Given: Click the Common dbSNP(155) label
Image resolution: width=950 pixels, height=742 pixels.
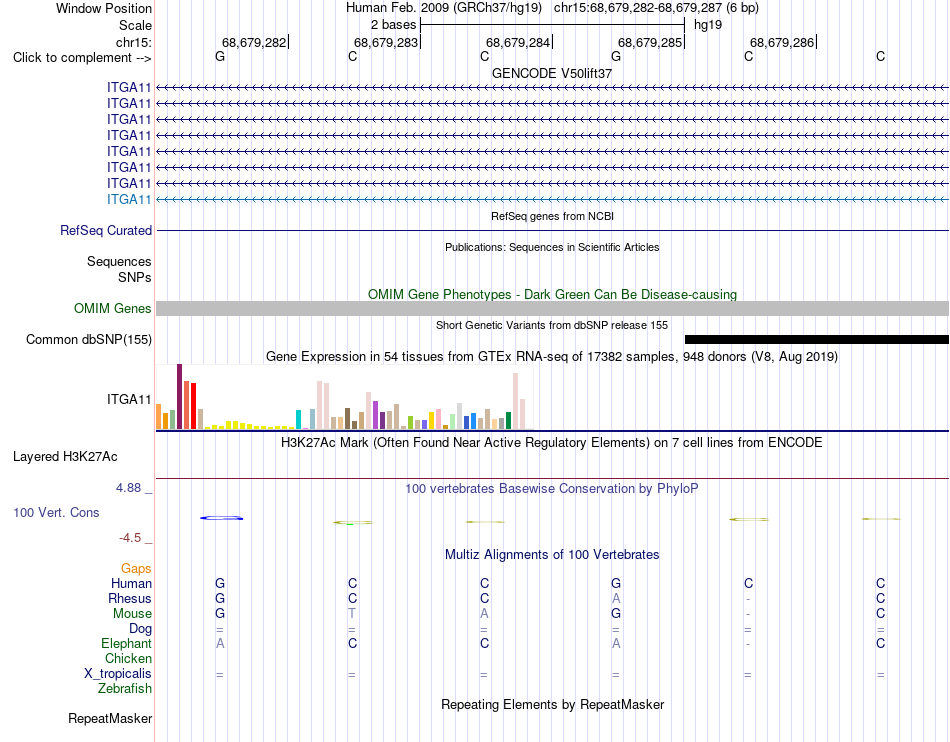Looking at the screenshot, I should [x=88, y=340].
